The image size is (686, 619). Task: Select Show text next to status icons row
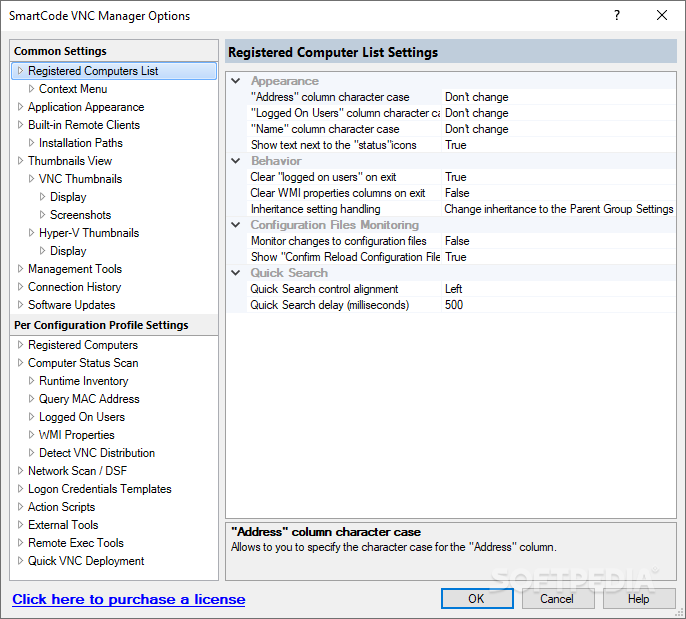[x=334, y=145]
